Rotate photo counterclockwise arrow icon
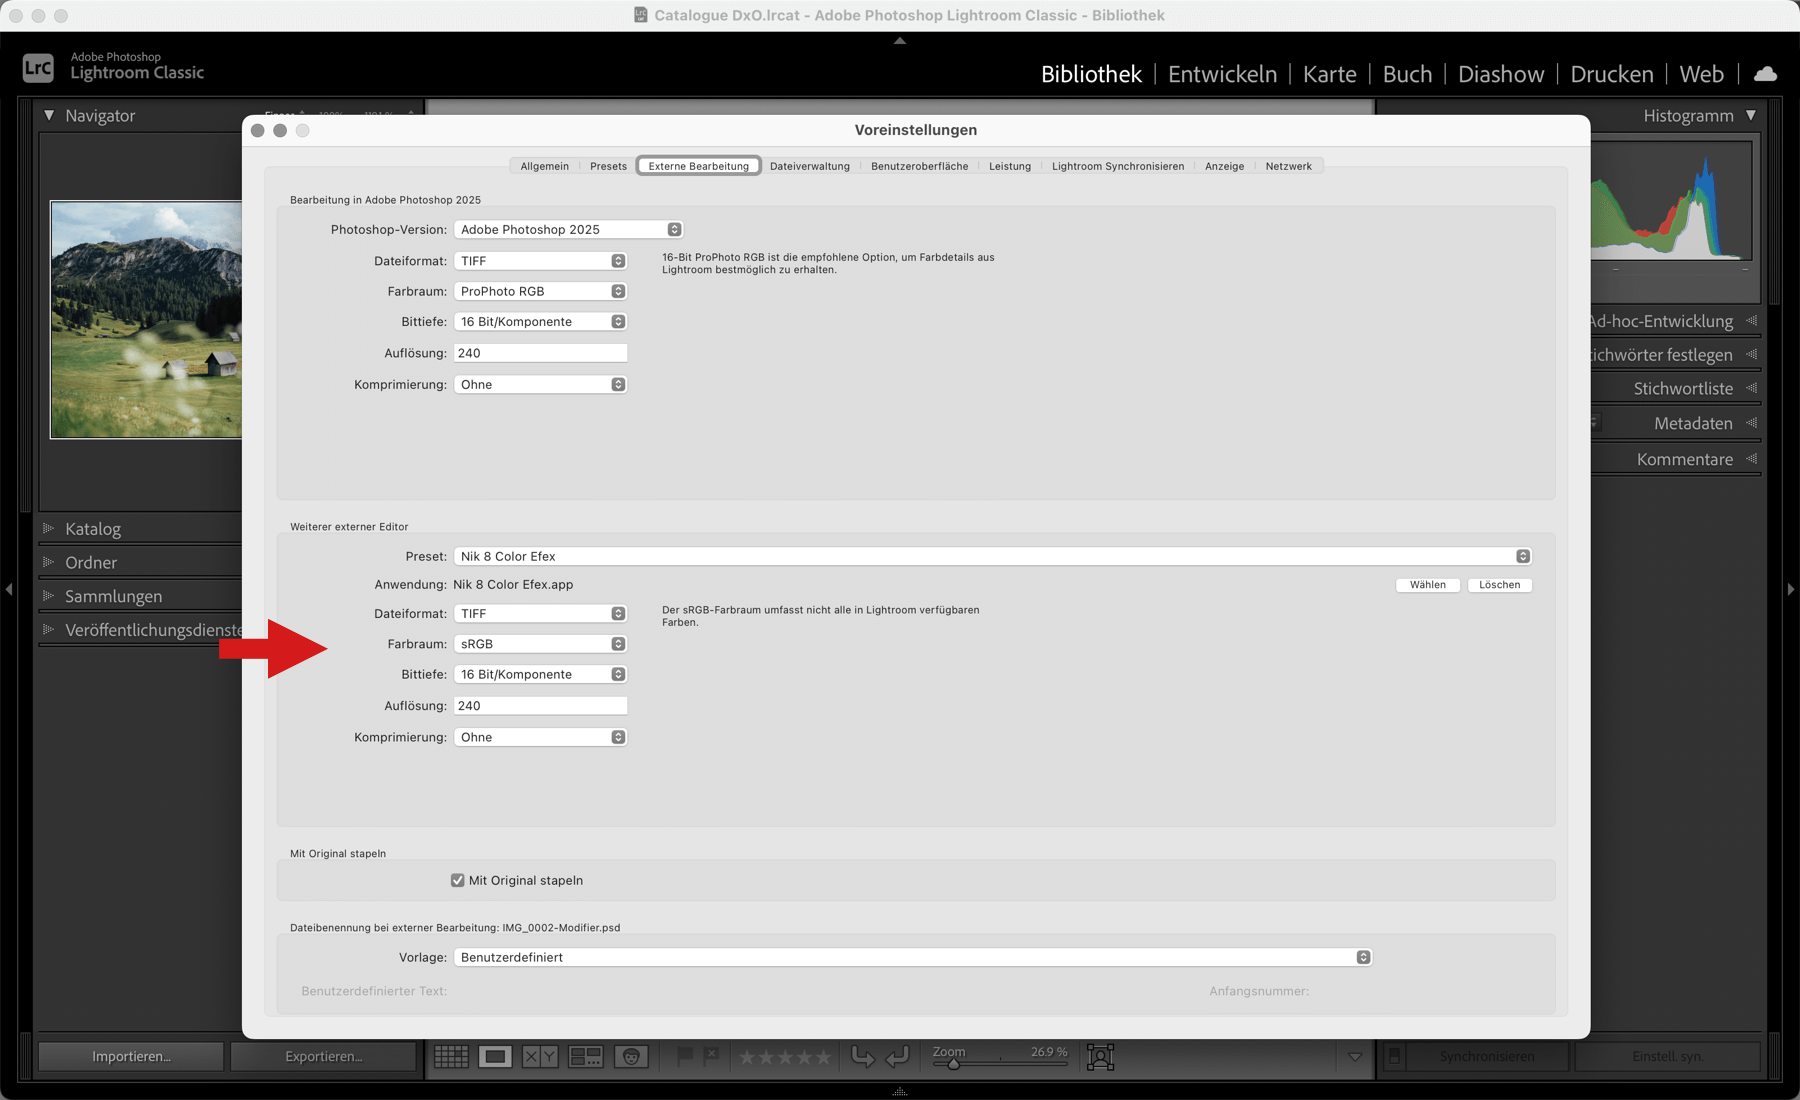Viewport: 1800px width, 1100px height. point(862,1056)
